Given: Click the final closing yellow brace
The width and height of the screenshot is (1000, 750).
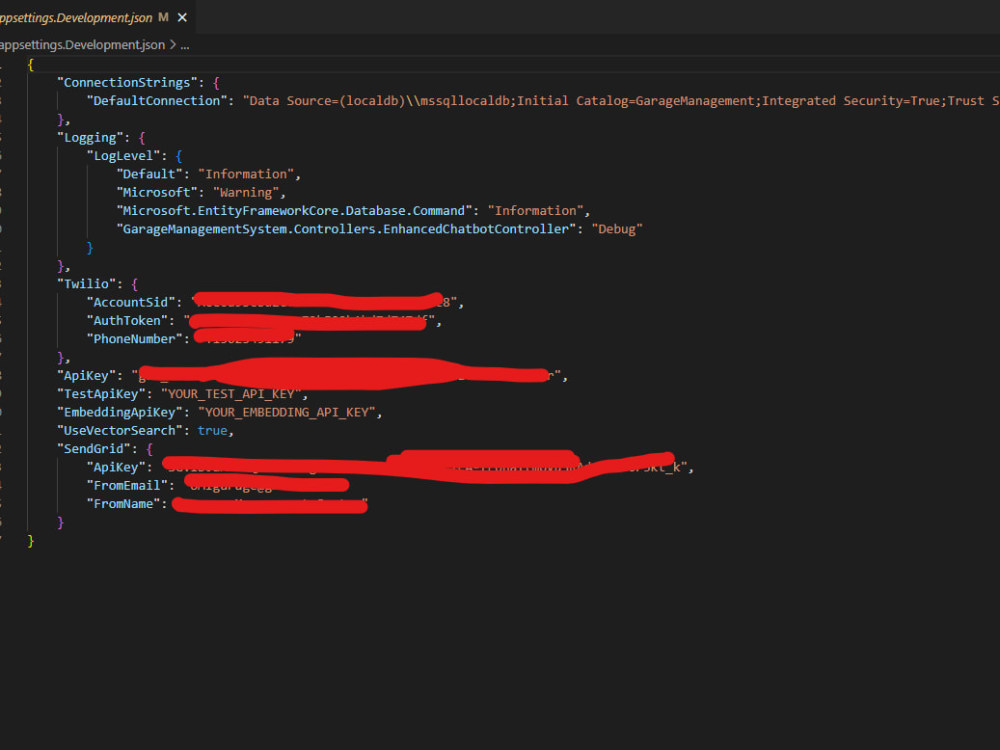Looking at the screenshot, I should click(x=31, y=541).
